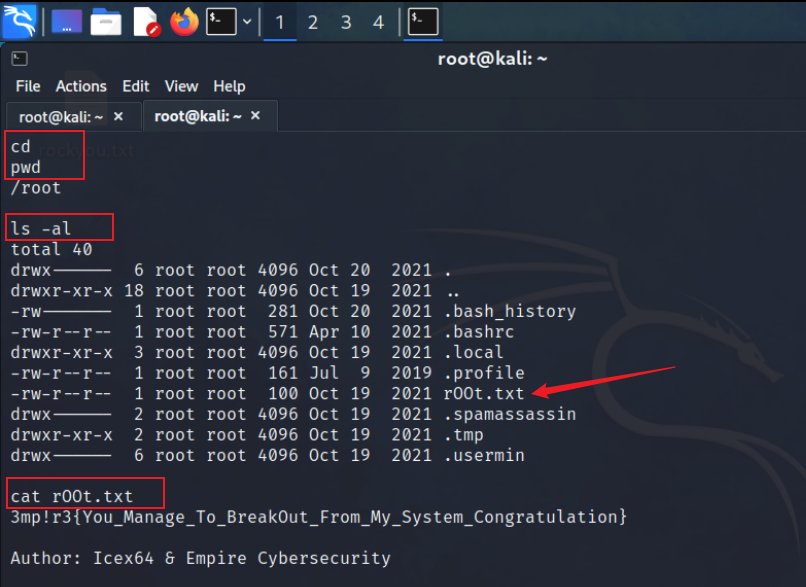This screenshot has width=806, height=587.
Task: Open the File menu
Action: tap(28, 87)
